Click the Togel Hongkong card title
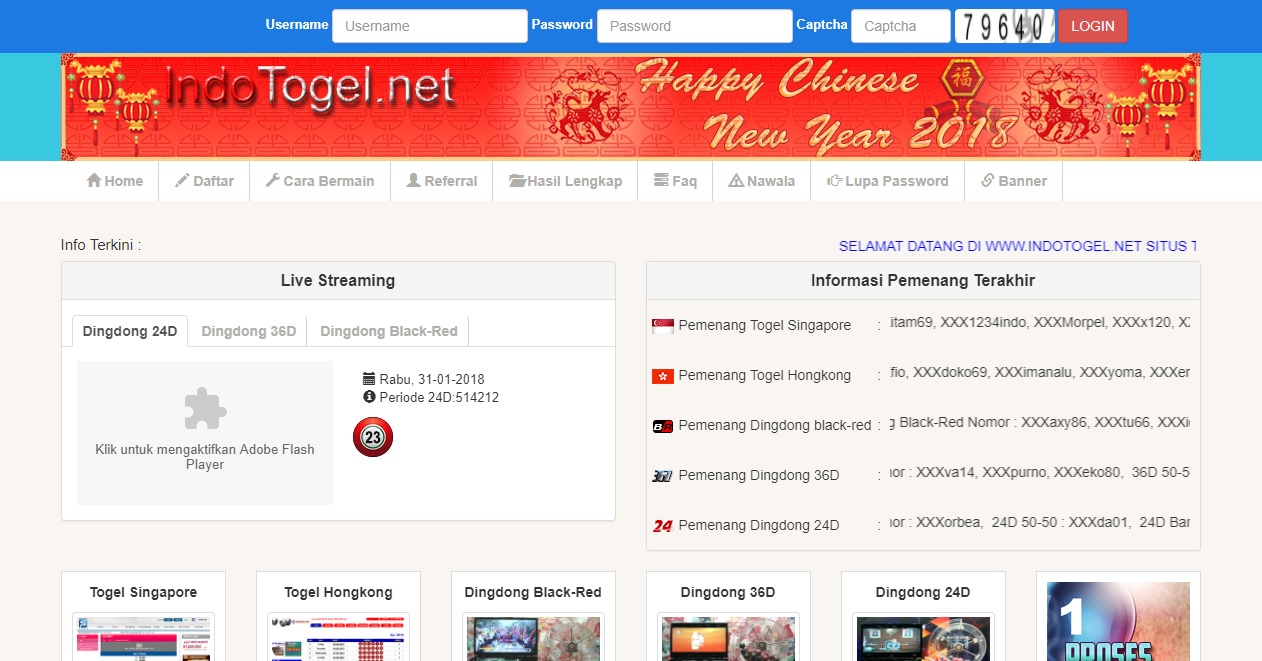Screen dimensions: 1262x661 (x=338, y=592)
